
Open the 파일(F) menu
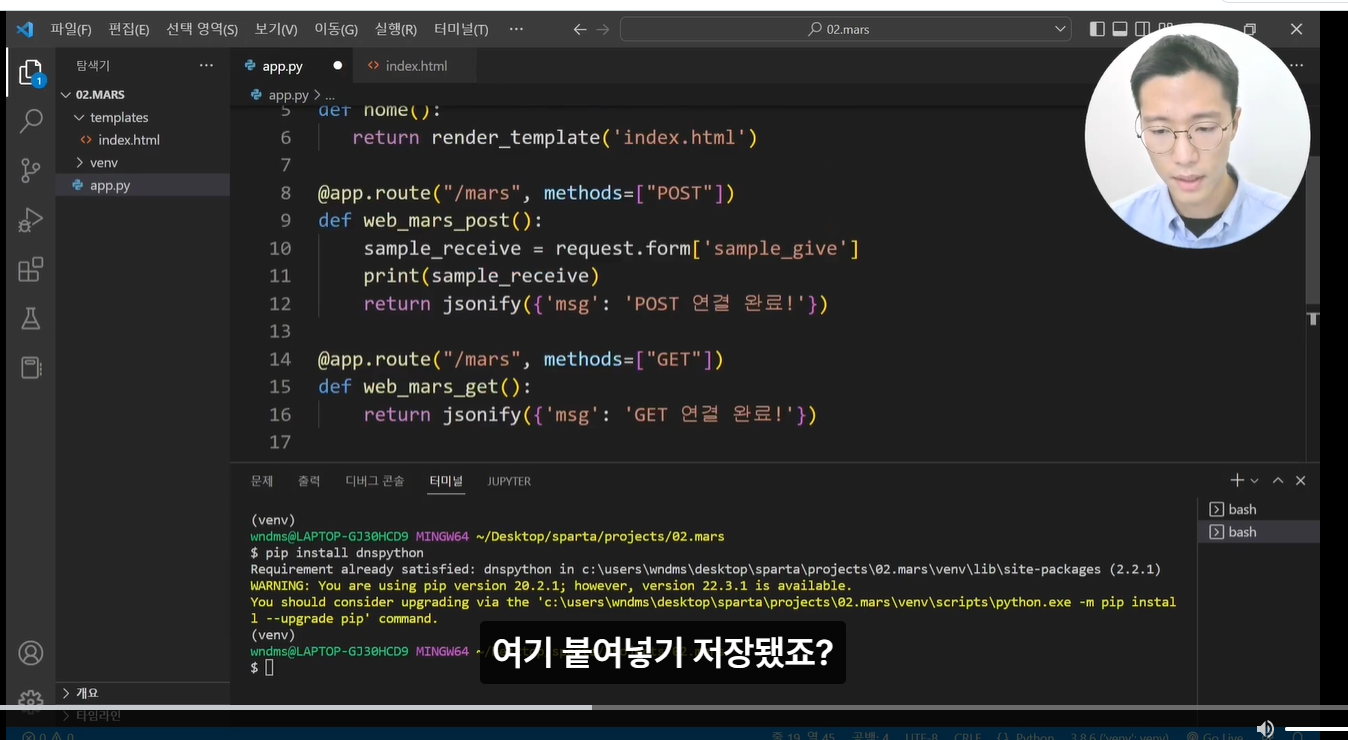point(71,29)
